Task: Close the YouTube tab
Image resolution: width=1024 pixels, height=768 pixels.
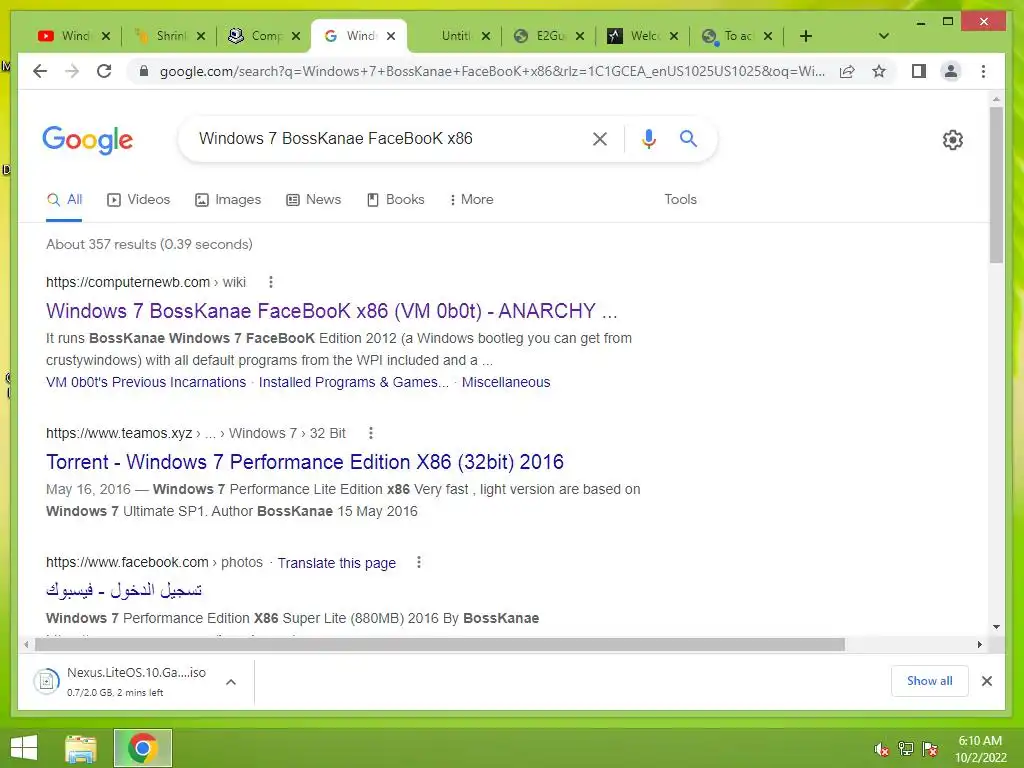Action: pos(106,36)
